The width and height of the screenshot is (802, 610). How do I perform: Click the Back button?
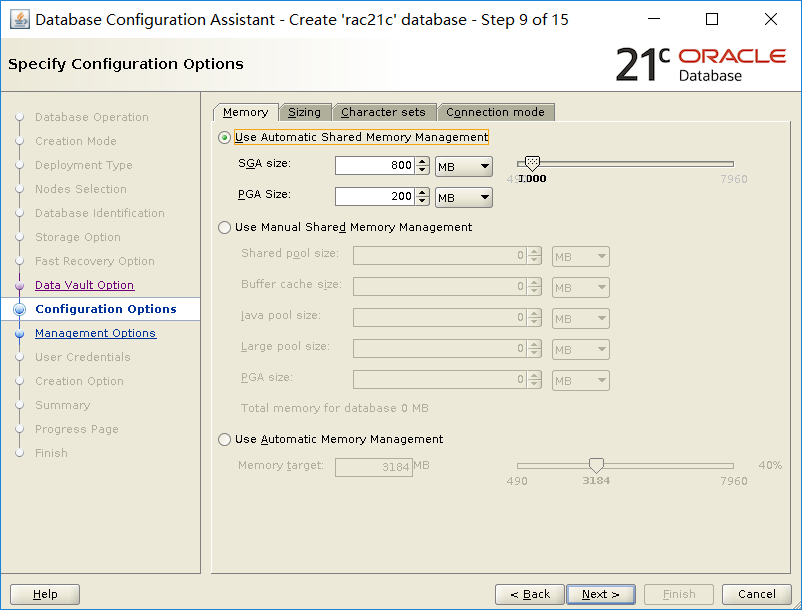click(529, 594)
